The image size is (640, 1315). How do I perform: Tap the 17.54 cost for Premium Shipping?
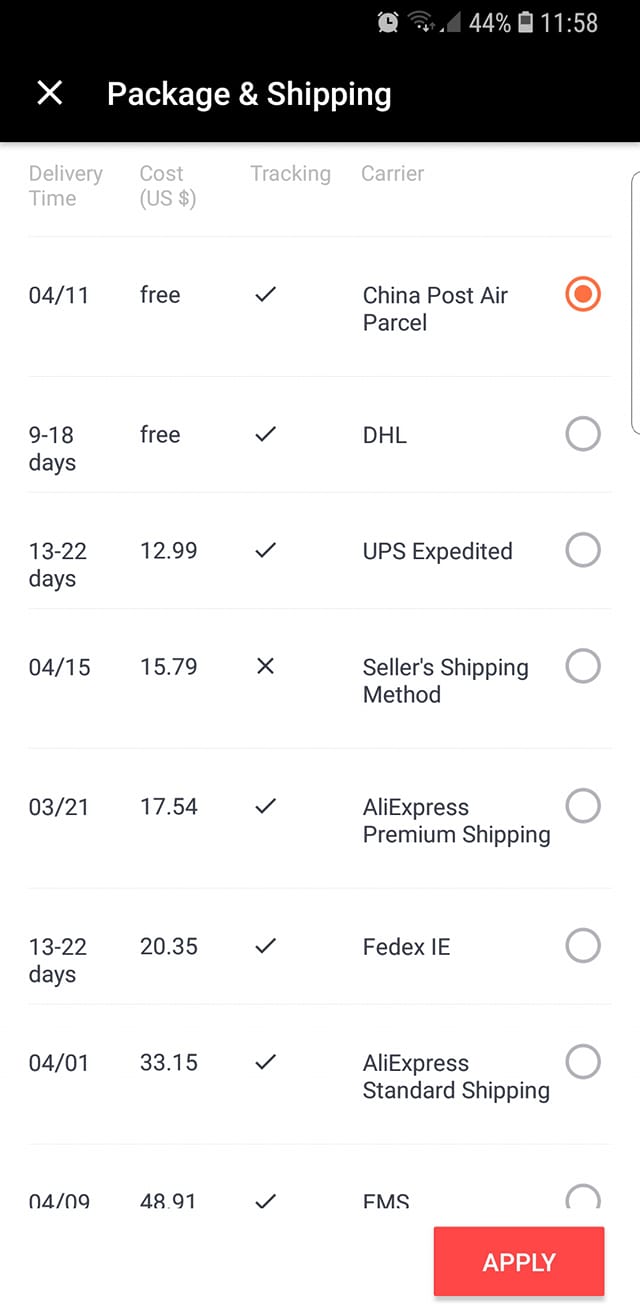(169, 807)
